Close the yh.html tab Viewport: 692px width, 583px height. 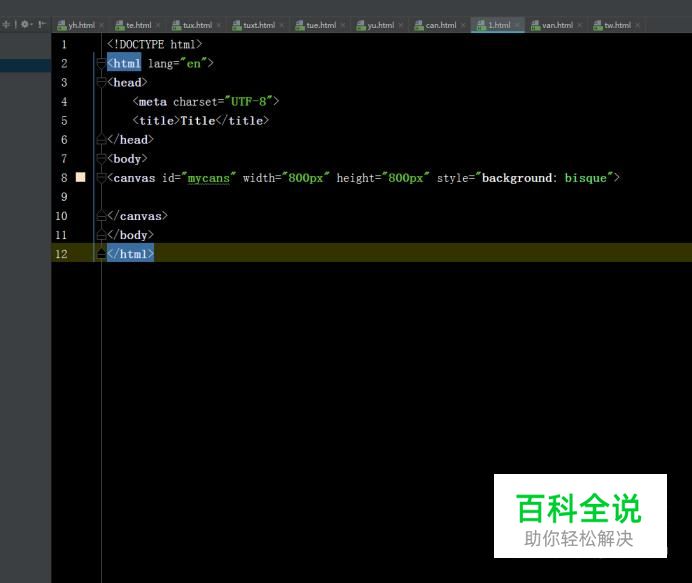pyautogui.click(x=102, y=25)
